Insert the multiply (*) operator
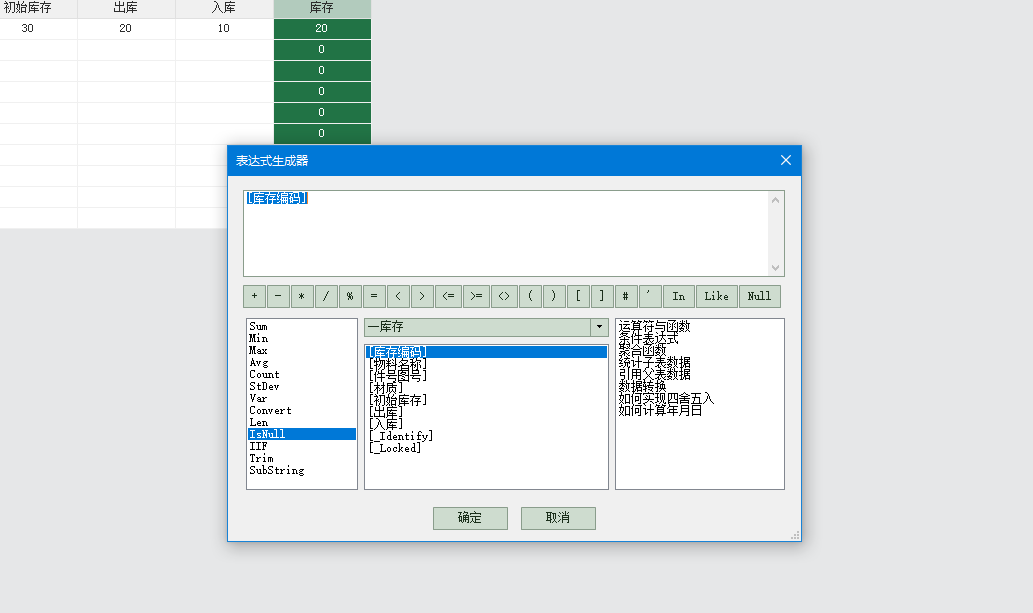 (x=303, y=297)
